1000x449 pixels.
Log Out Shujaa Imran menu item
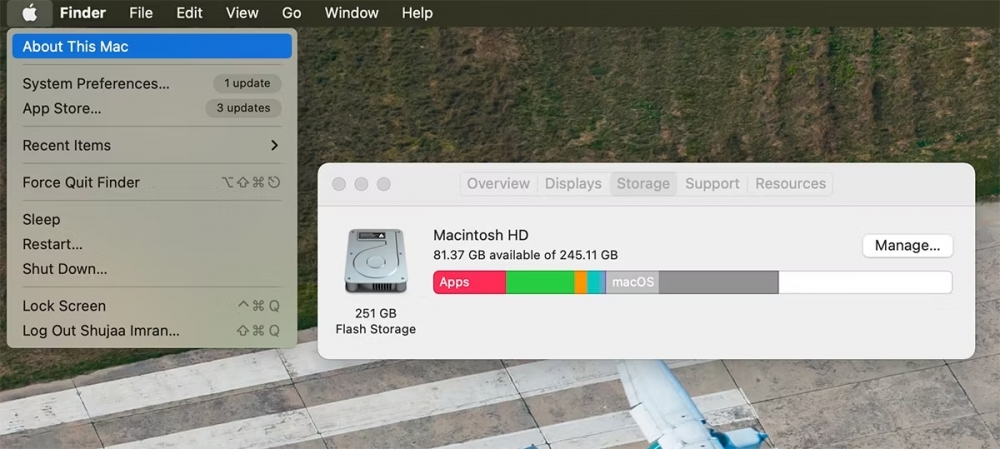[x=101, y=331]
